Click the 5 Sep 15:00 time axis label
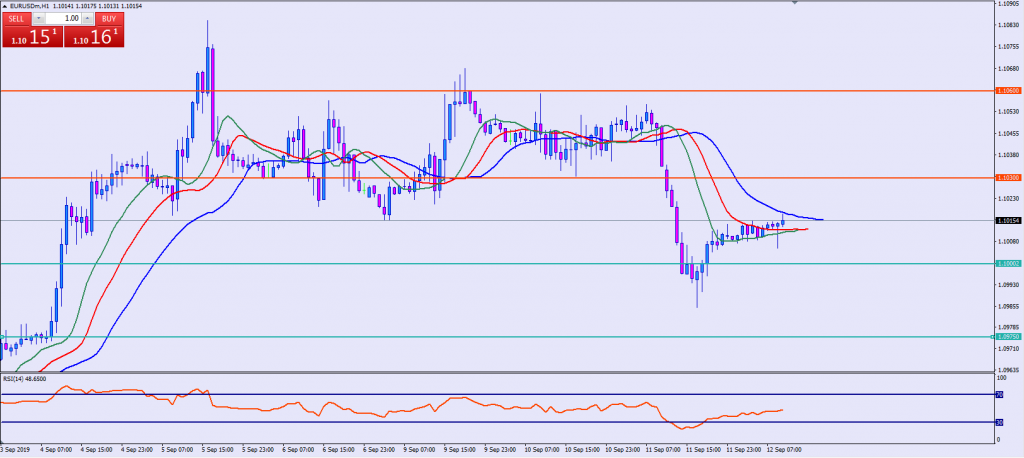Image resolution: width=1024 pixels, height=458 pixels. point(217,450)
